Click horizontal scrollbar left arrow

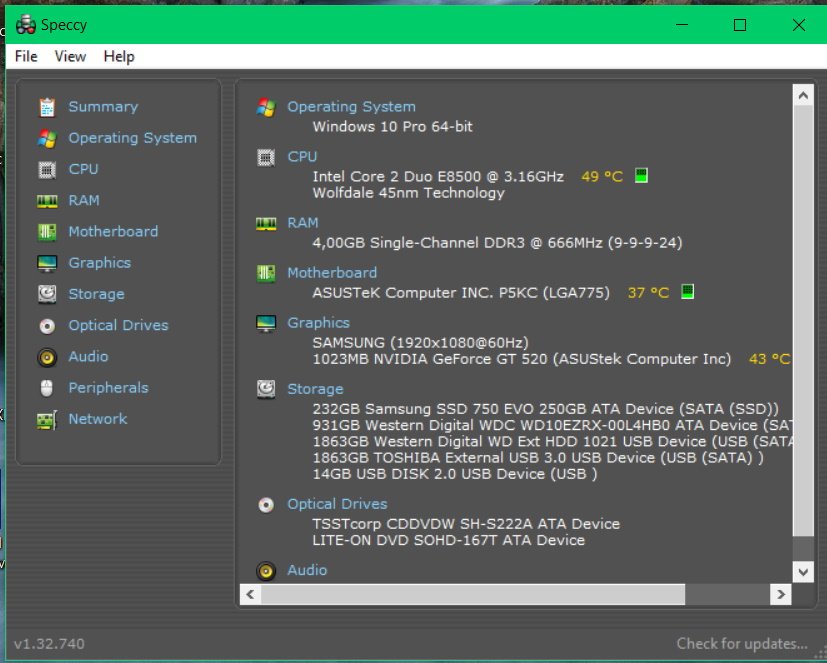pyautogui.click(x=251, y=594)
